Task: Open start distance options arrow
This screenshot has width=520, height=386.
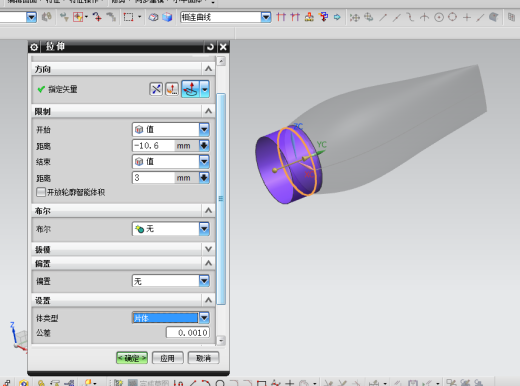Action: (x=204, y=146)
